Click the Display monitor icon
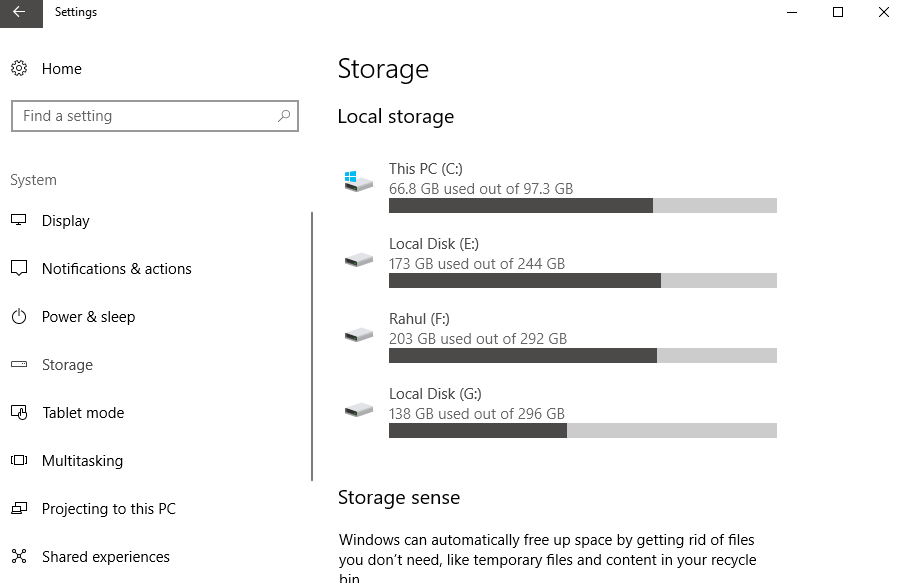The width and height of the screenshot is (900, 583). coord(19,221)
